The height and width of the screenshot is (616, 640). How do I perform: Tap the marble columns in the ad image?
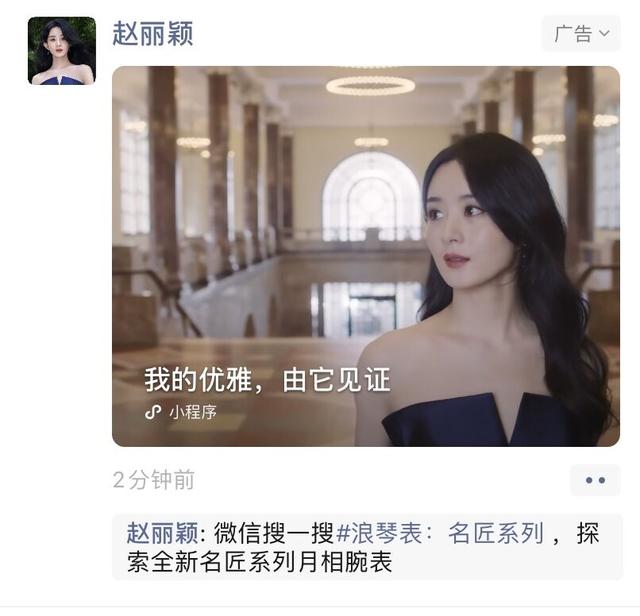162,176
